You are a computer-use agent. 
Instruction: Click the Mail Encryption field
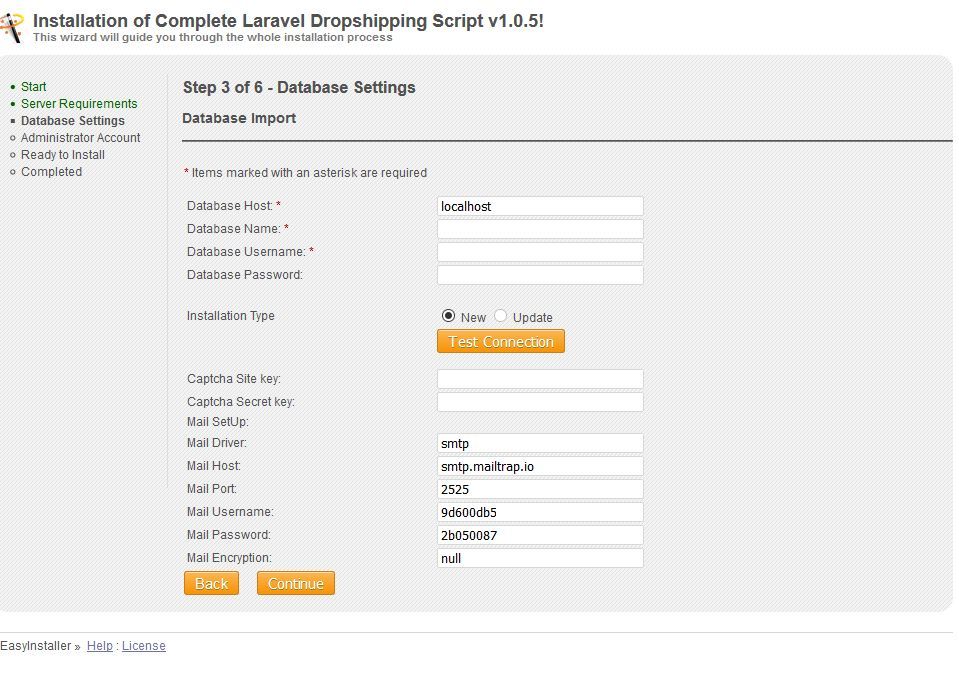(540, 558)
